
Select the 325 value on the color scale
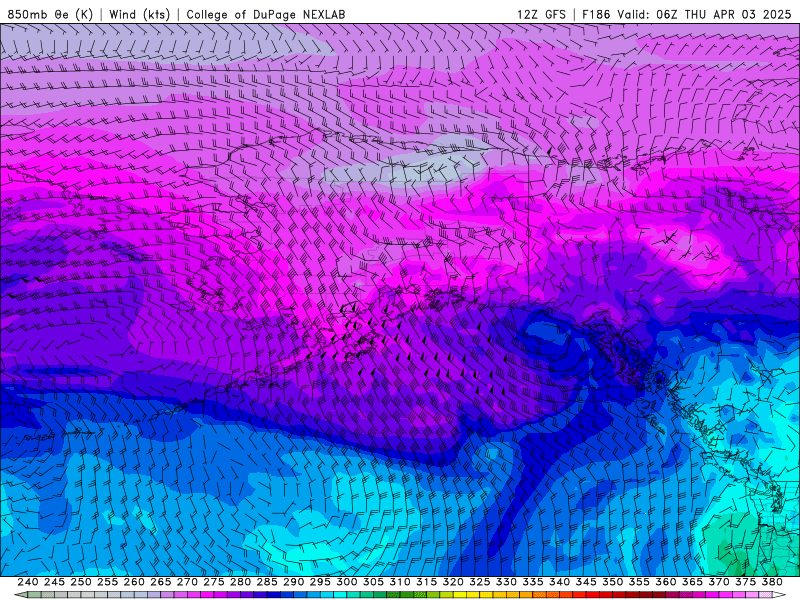pos(479,582)
